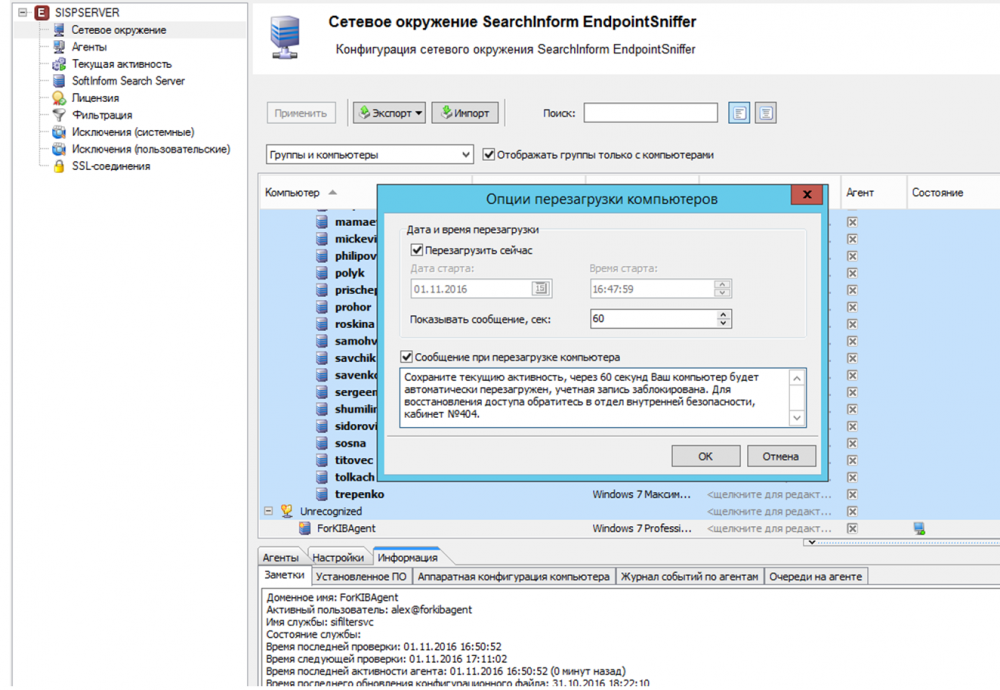Select the roskina computer row

[x=354, y=324]
